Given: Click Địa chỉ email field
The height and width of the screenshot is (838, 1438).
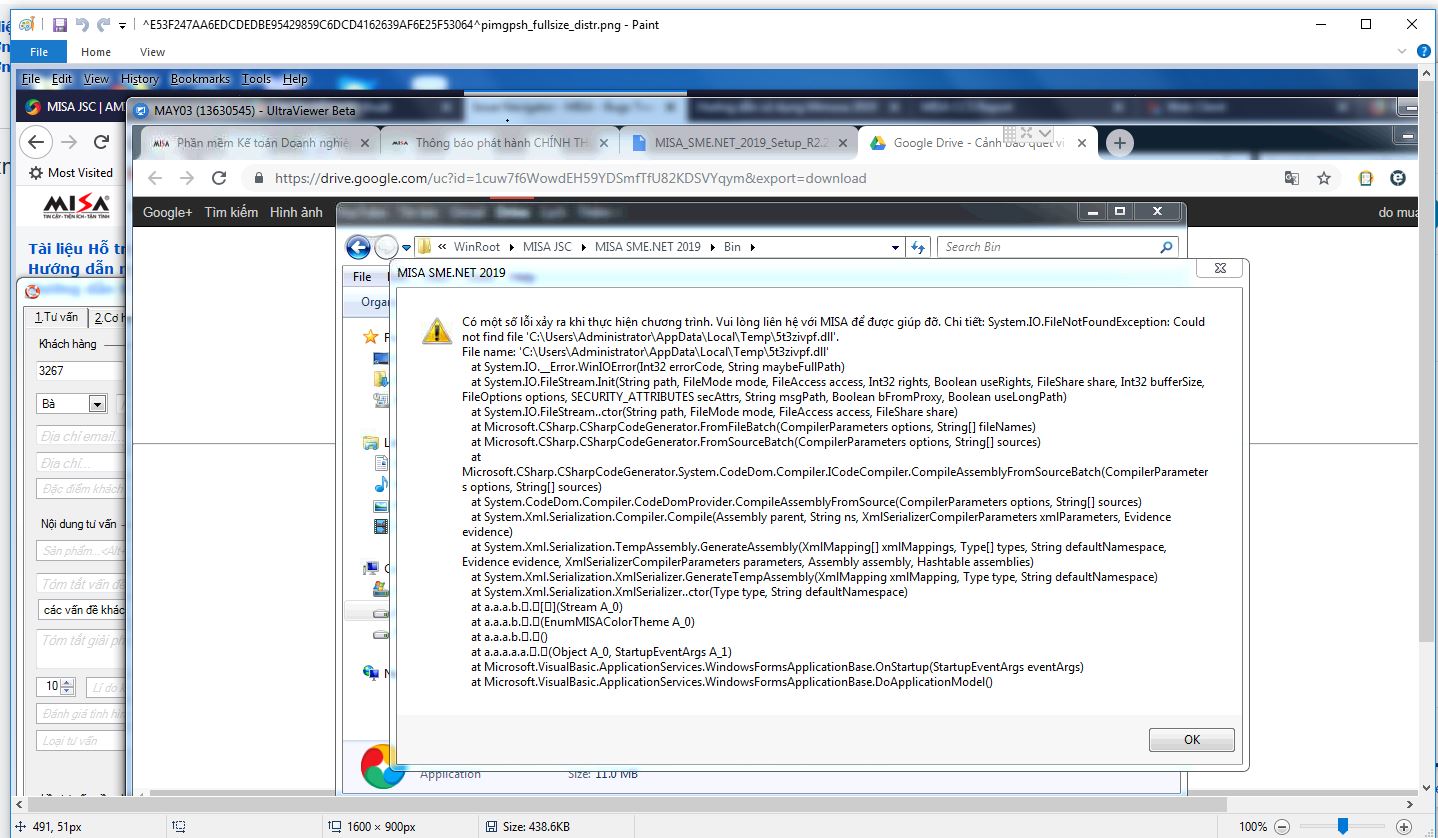Looking at the screenshot, I should click(78, 437).
